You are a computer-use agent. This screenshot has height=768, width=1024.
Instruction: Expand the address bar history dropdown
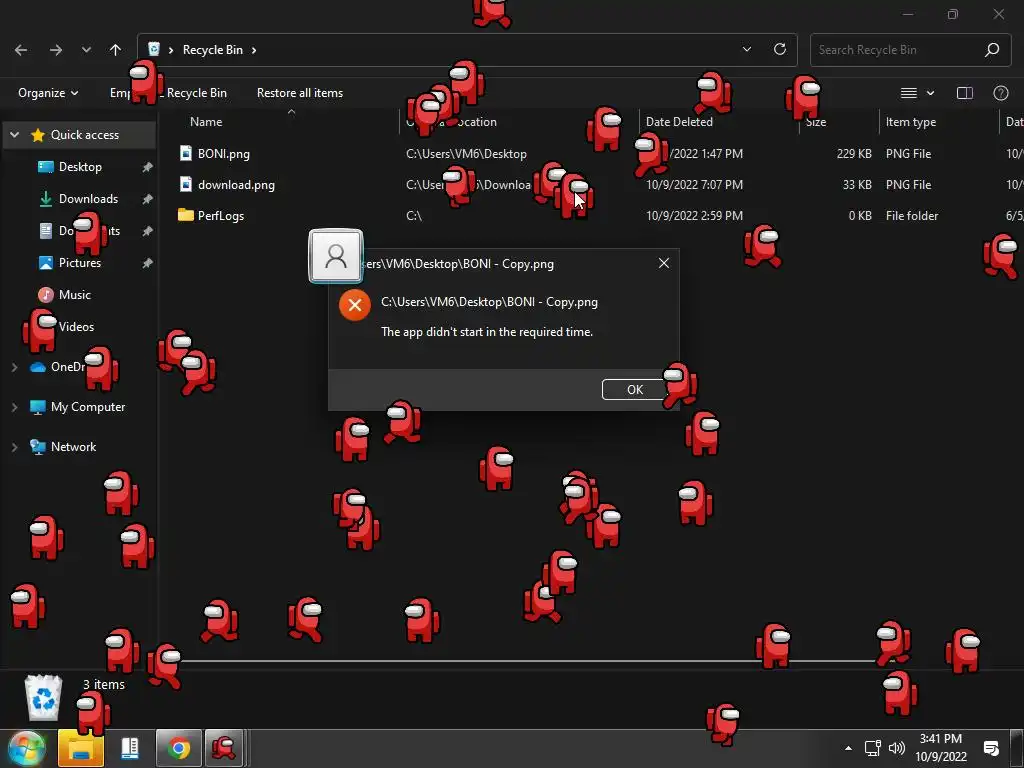click(x=747, y=49)
